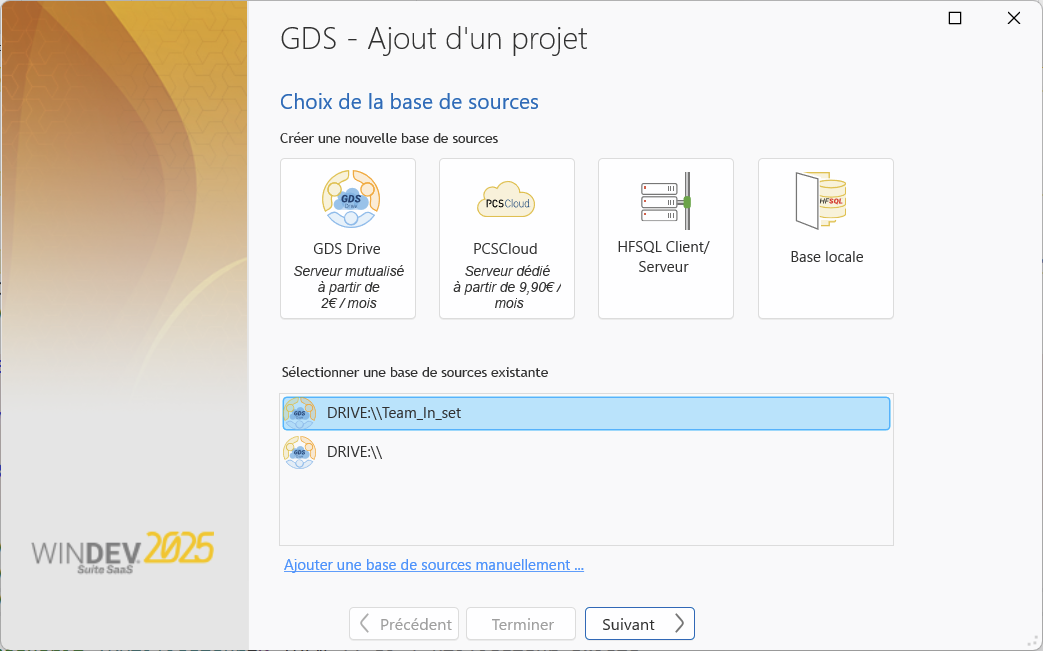Viewport: 1043px width, 651px height.
Task: Open Ajouter une base de sources manuellement link
Action: [x=434, y=565]
